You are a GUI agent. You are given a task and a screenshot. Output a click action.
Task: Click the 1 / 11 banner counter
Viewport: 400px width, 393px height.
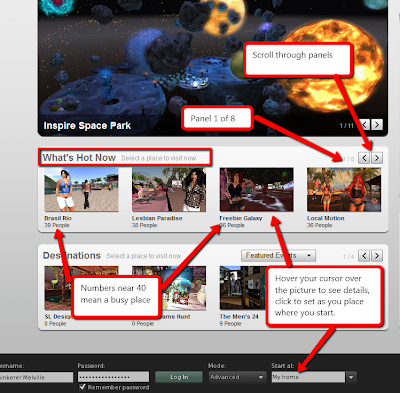[346, 126]
